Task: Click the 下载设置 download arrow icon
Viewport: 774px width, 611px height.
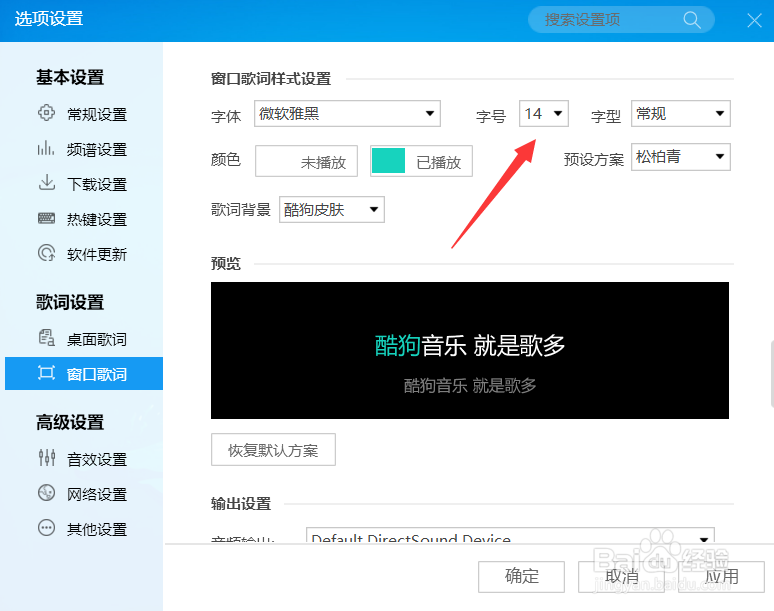Action: pyautogui.click(x=46, y=183)
